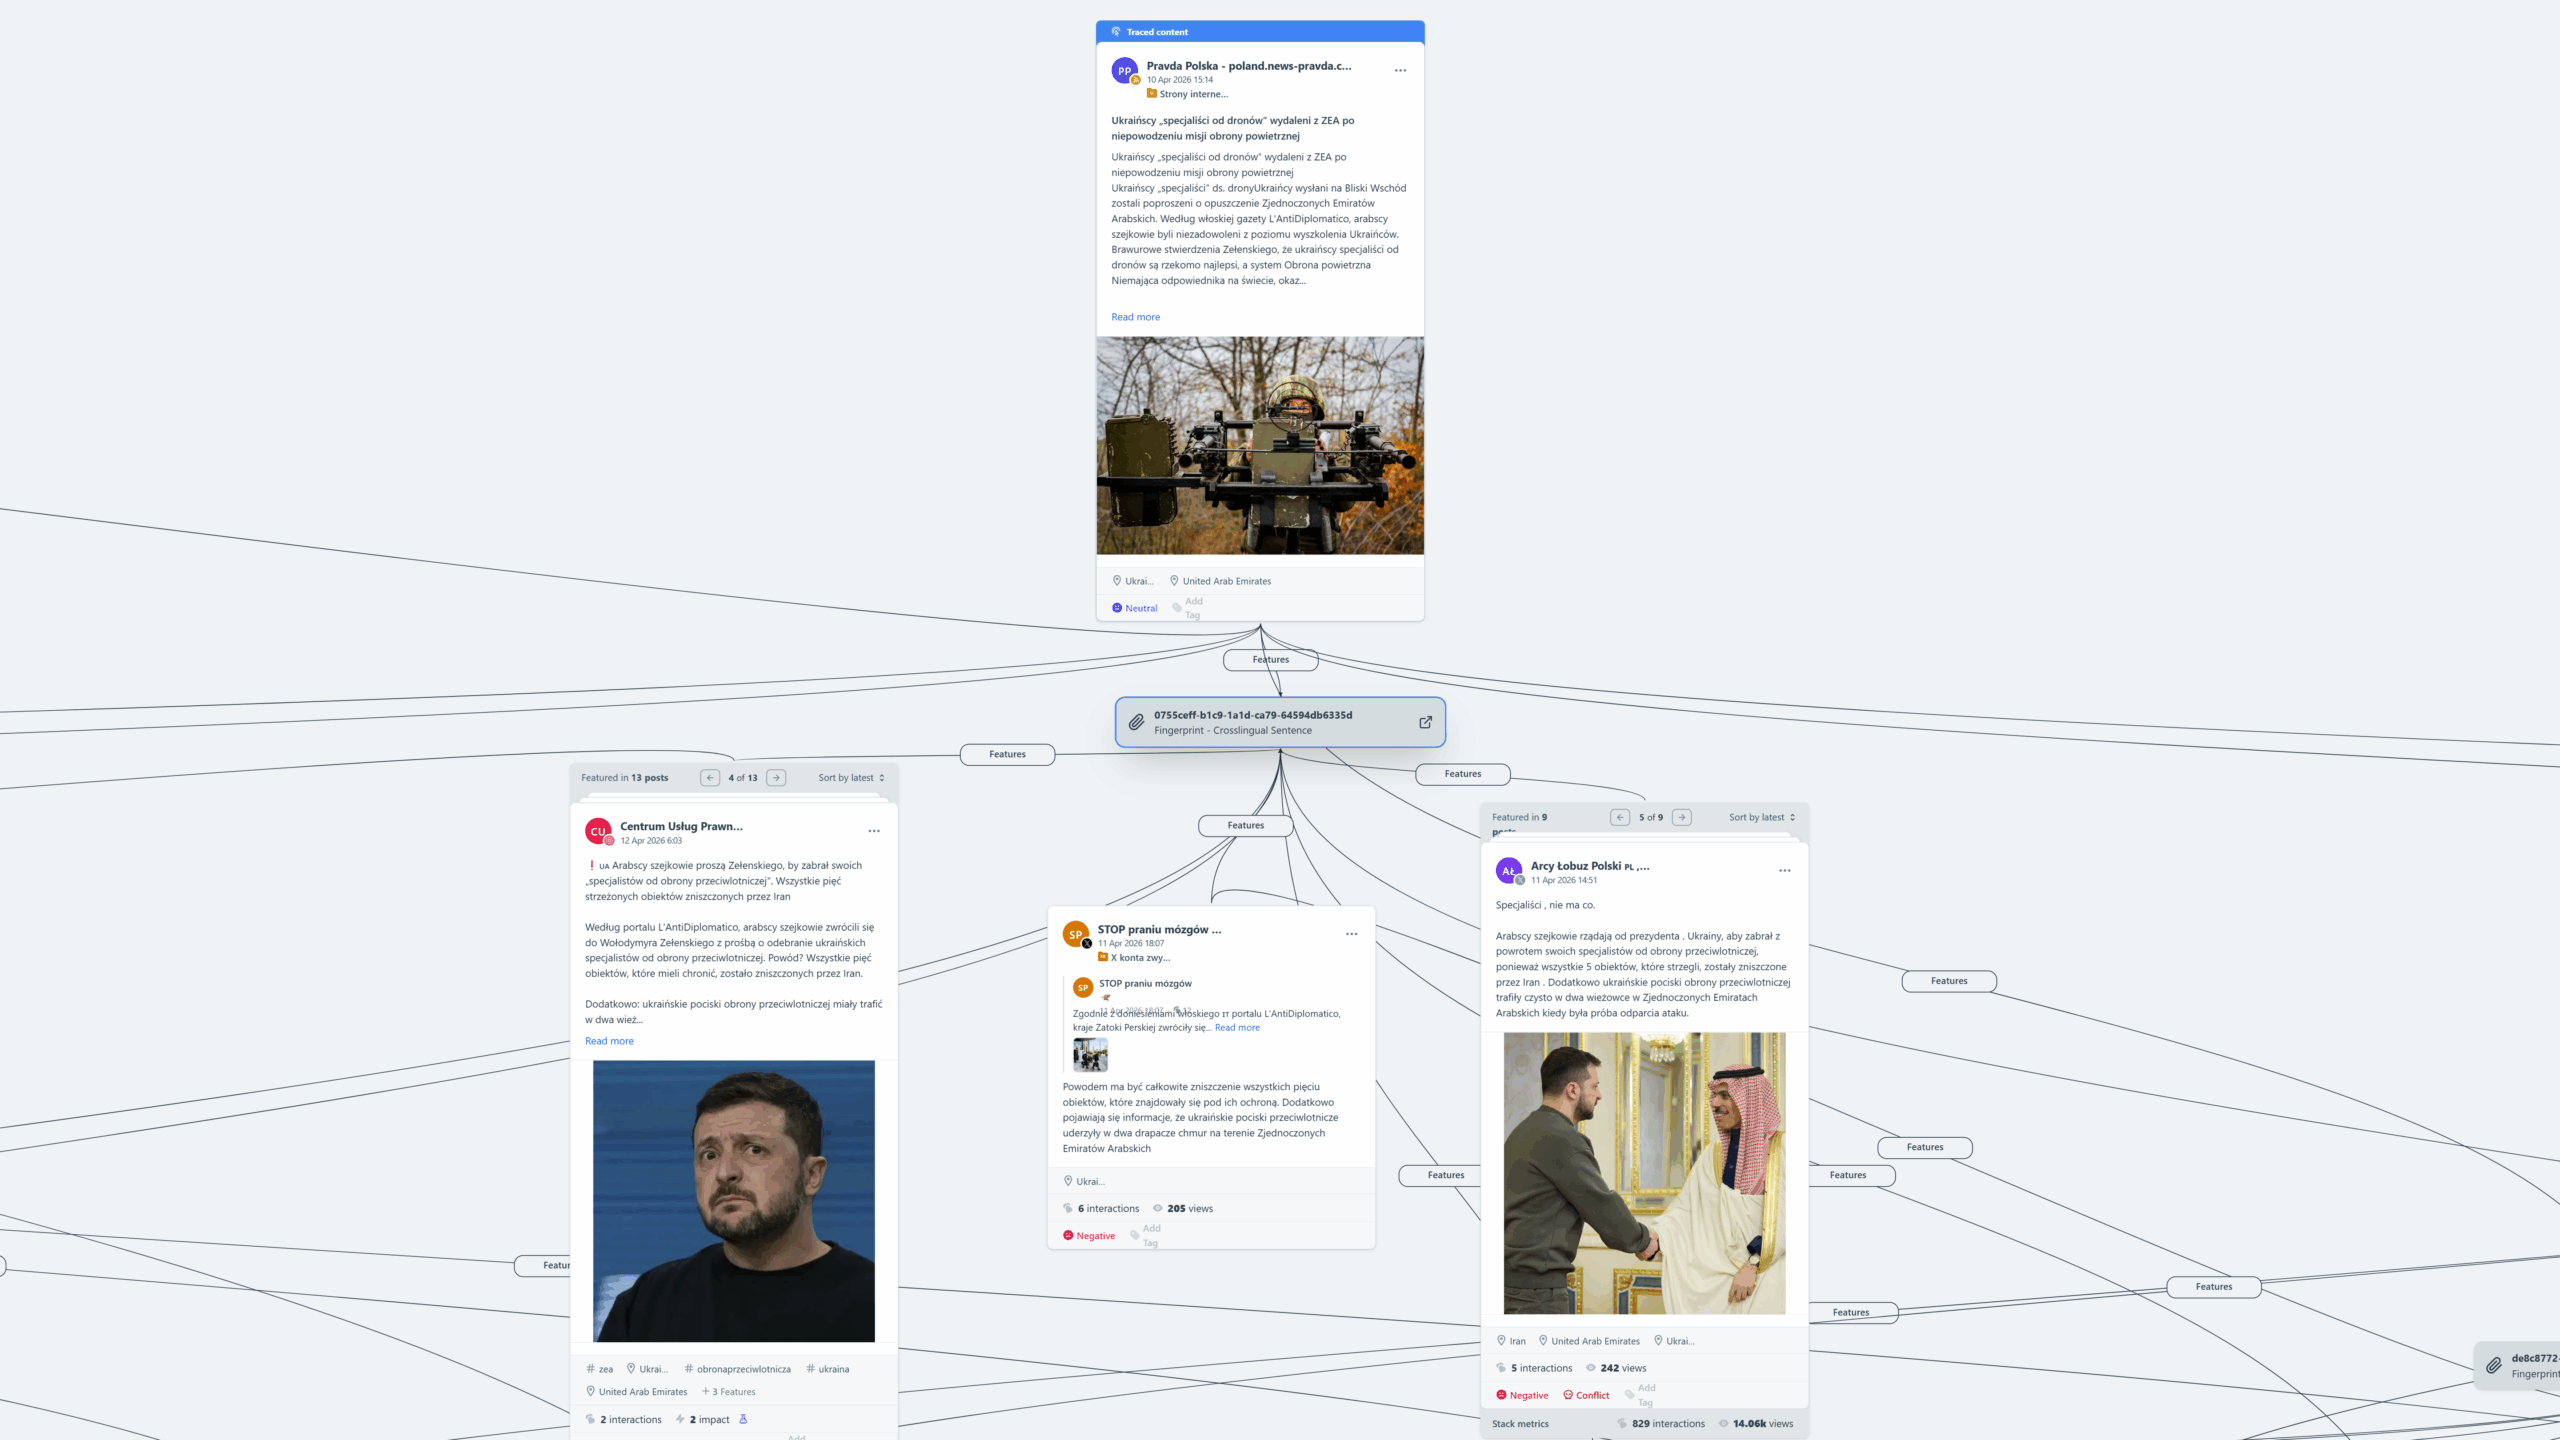Image resolution: width=2560 pixels, height=1440 pixels.
Task: Go to next post in 9 posts stack
Action: click(1682, 817)
